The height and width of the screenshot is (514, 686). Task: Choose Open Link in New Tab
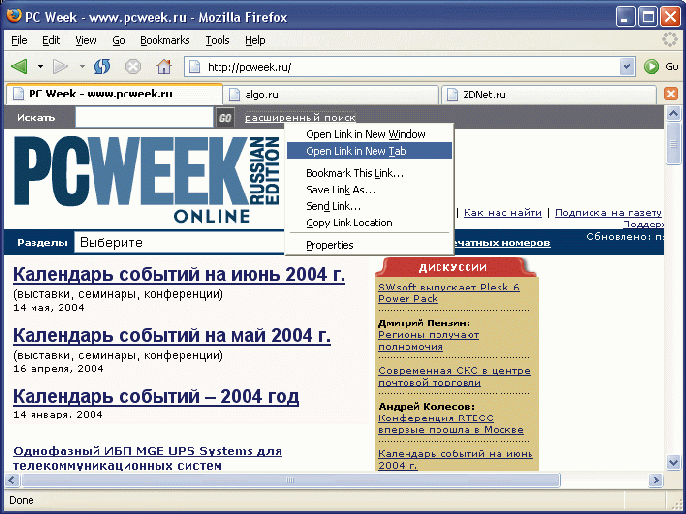pyautogui.click(x=369, y=151)
